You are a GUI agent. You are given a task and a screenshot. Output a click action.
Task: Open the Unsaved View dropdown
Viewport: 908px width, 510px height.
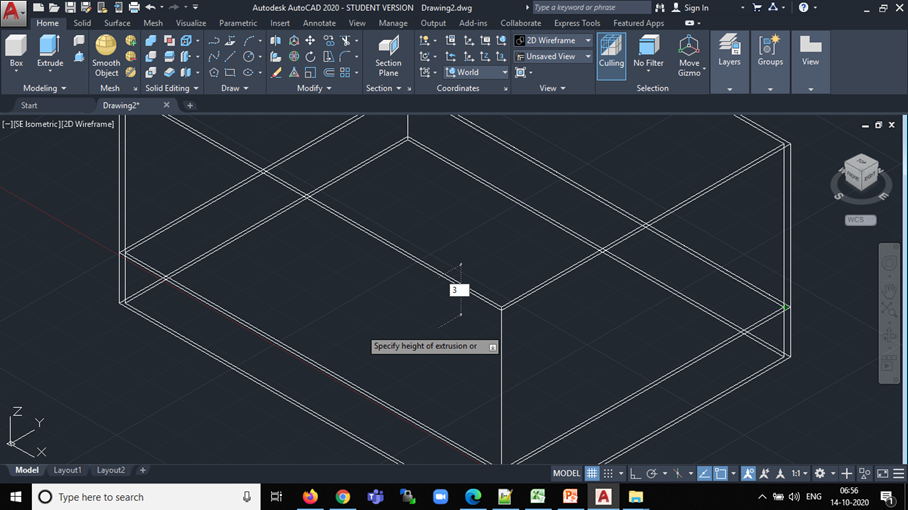coord(553,56)
